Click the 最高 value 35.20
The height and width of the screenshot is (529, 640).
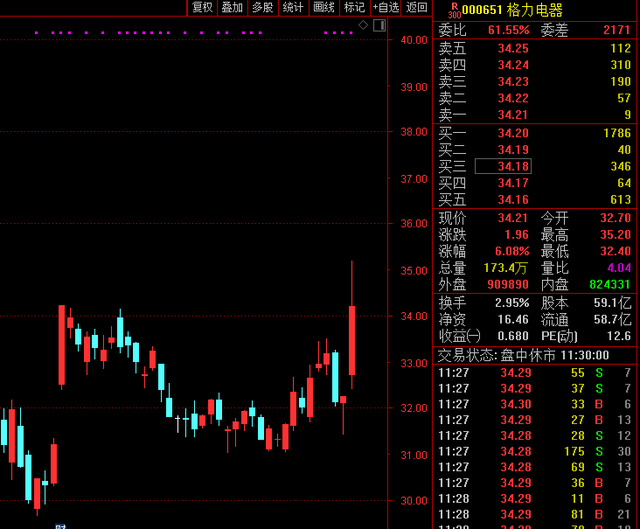[x=616, y=235]
